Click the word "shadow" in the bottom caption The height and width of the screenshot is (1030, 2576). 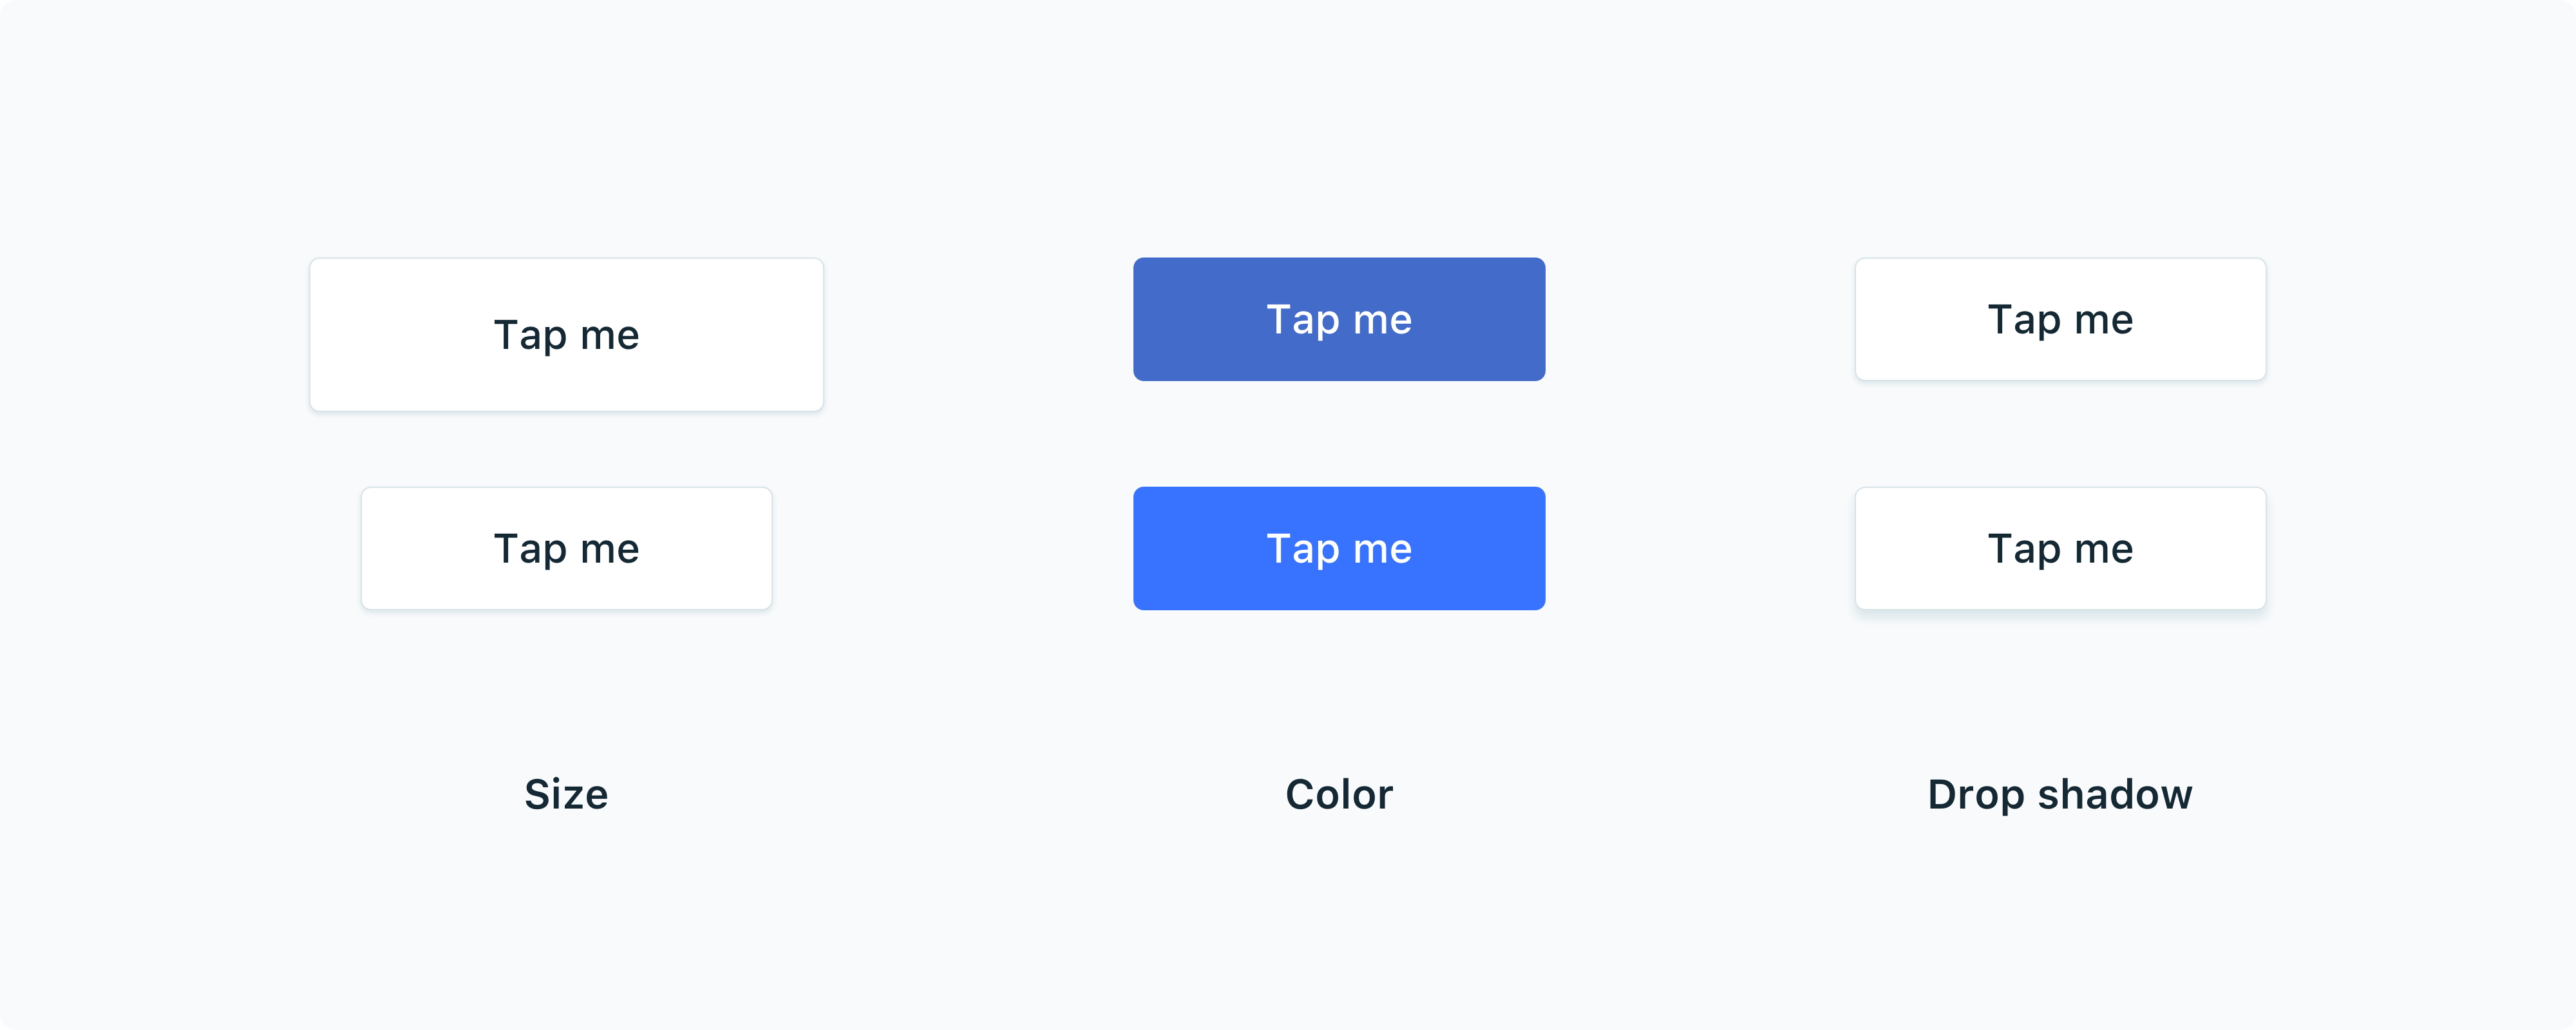[2114, 794]
